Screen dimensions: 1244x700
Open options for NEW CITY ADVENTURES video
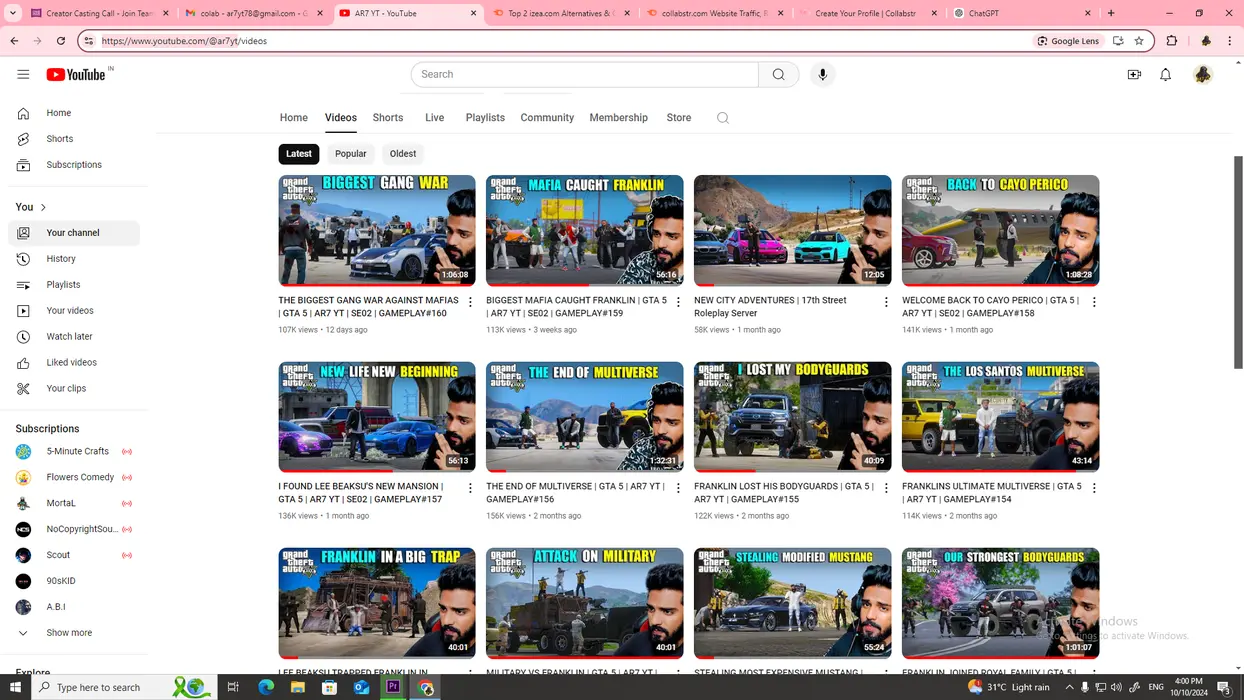[886, 302]
